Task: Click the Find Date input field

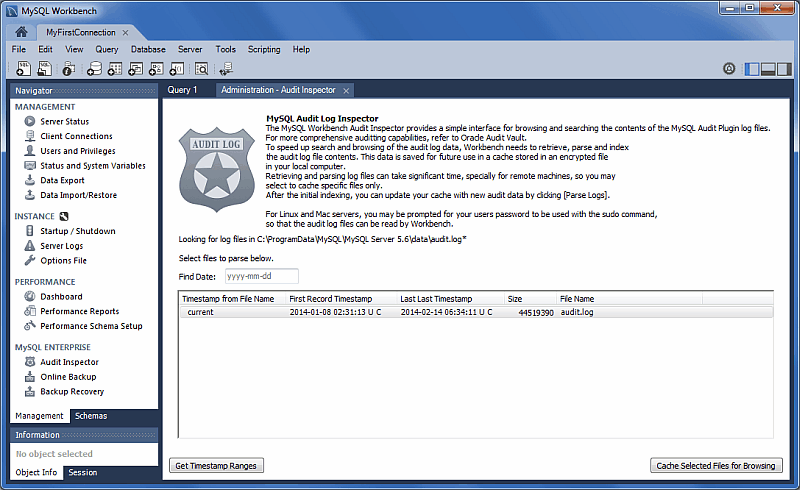Action: tap(262, 276)
